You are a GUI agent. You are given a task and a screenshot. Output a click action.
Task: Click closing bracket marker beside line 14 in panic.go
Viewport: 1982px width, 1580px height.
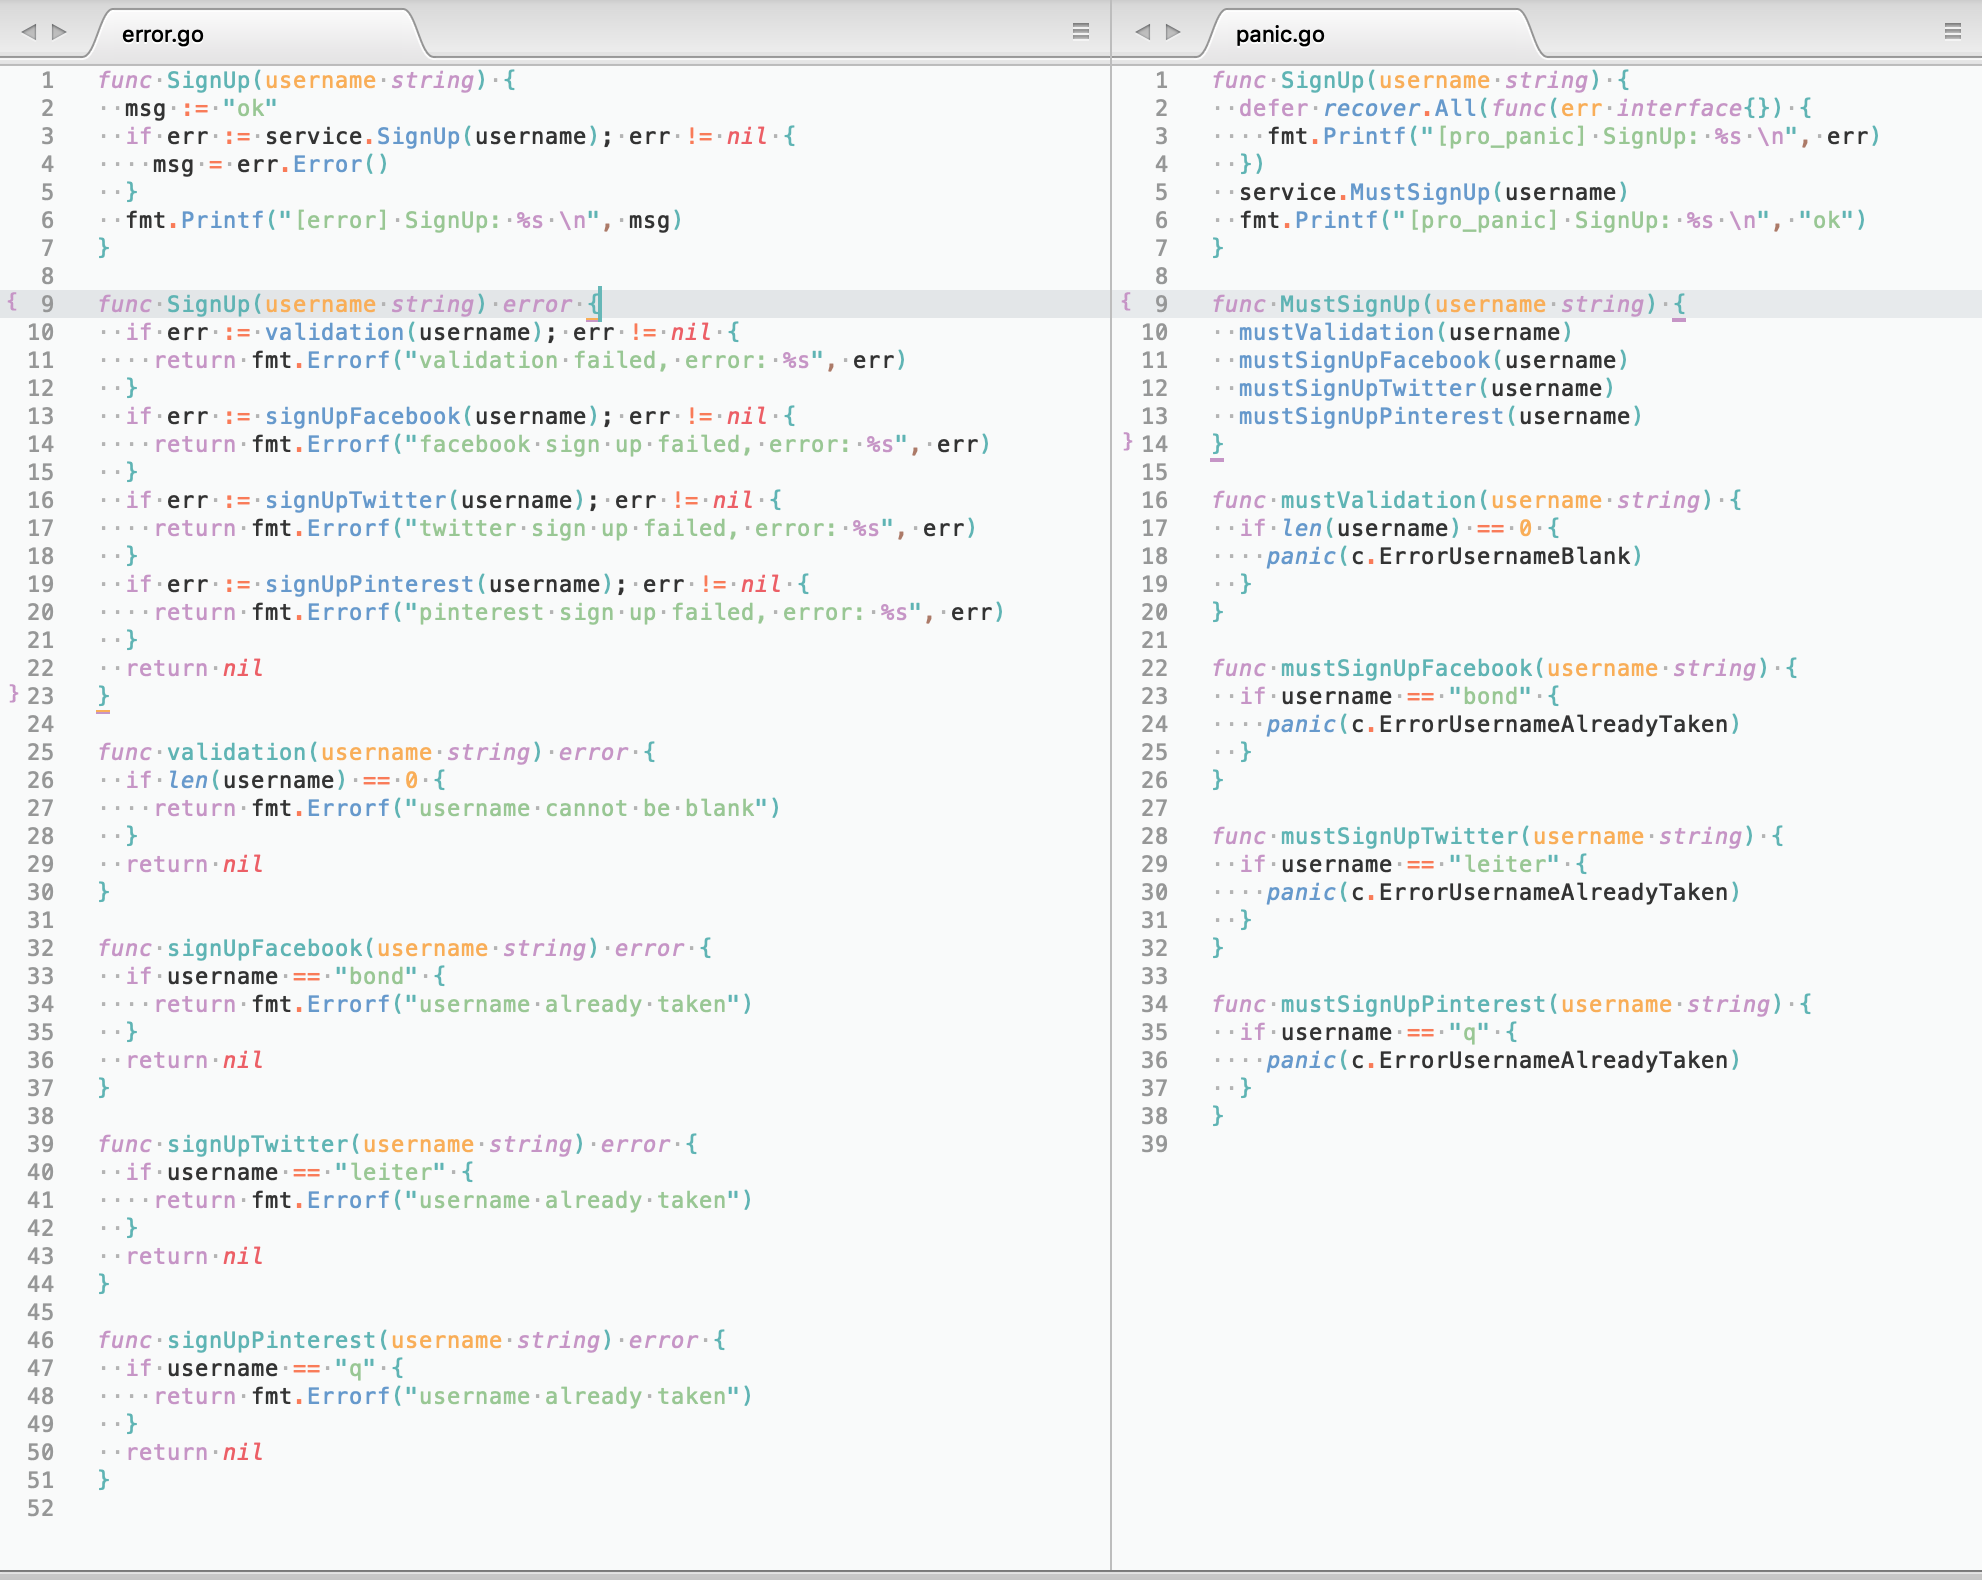(x=1127, y=440)
